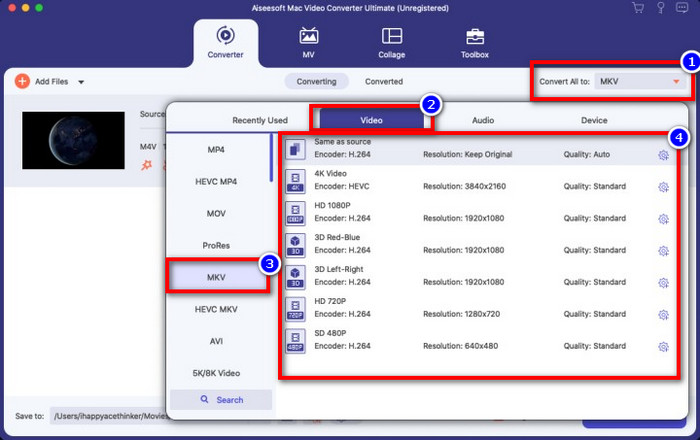Open settings gear for 4K Video
Screen dimensions: 700x440
pyautogui.click(x=663, y=187)
